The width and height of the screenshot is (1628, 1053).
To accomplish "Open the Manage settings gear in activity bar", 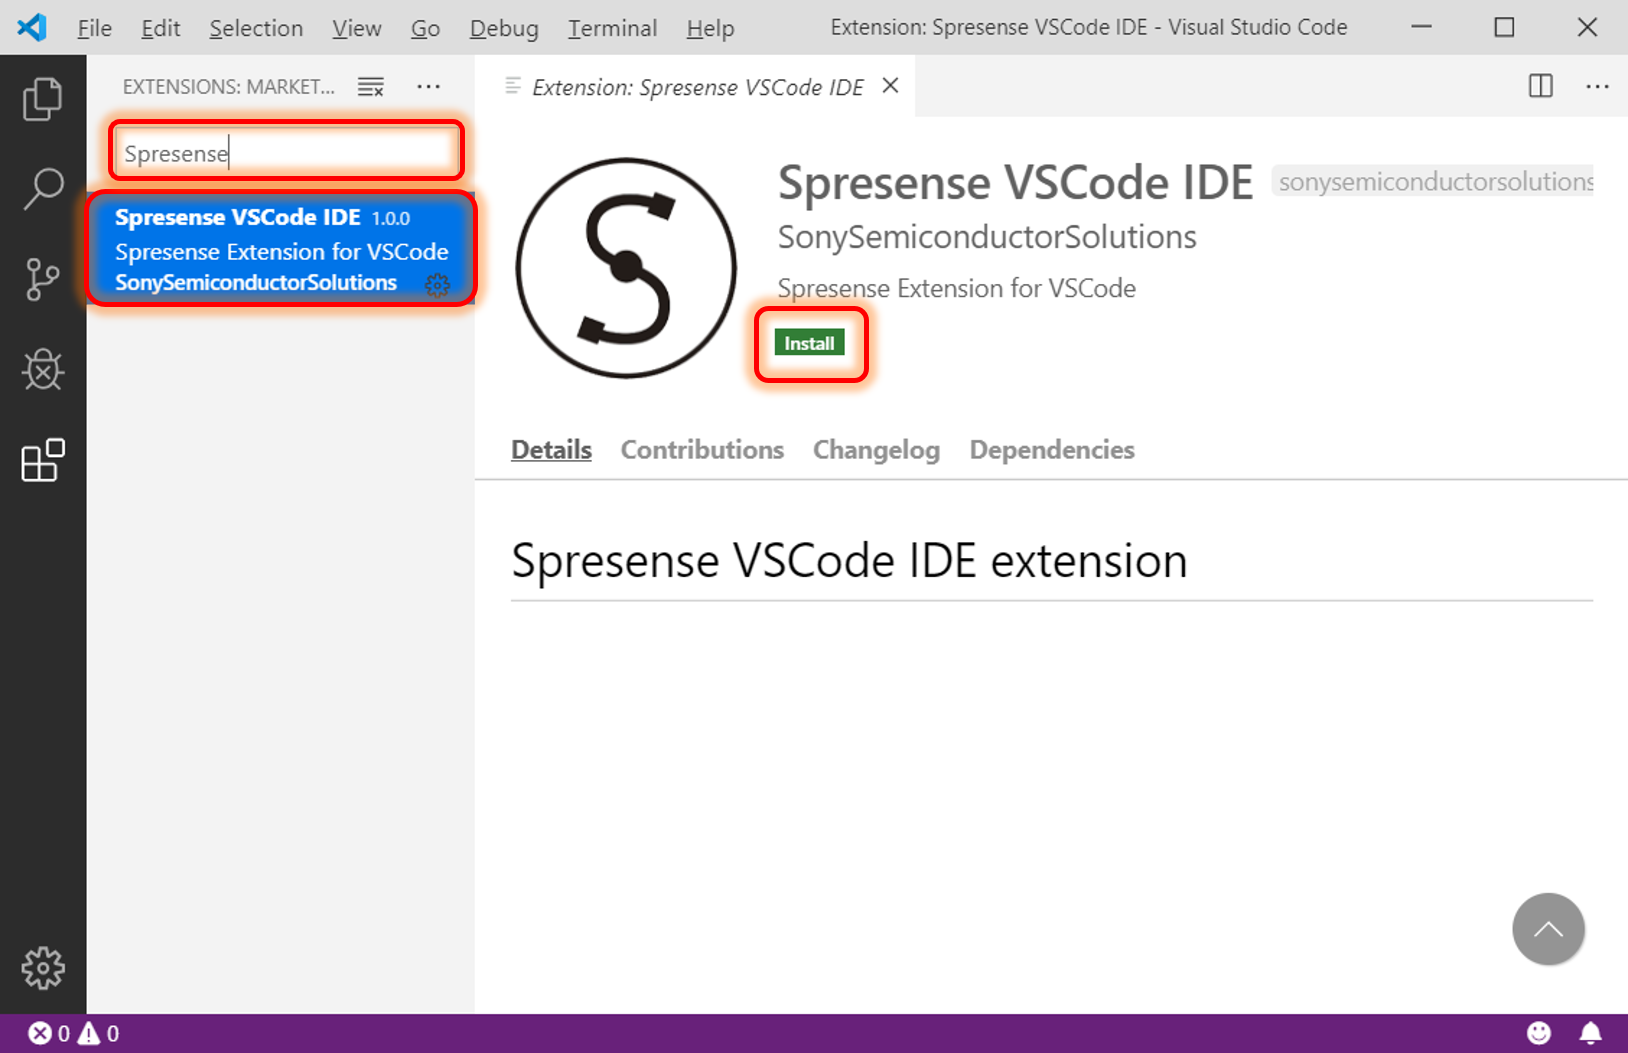I will click(43, 967).
